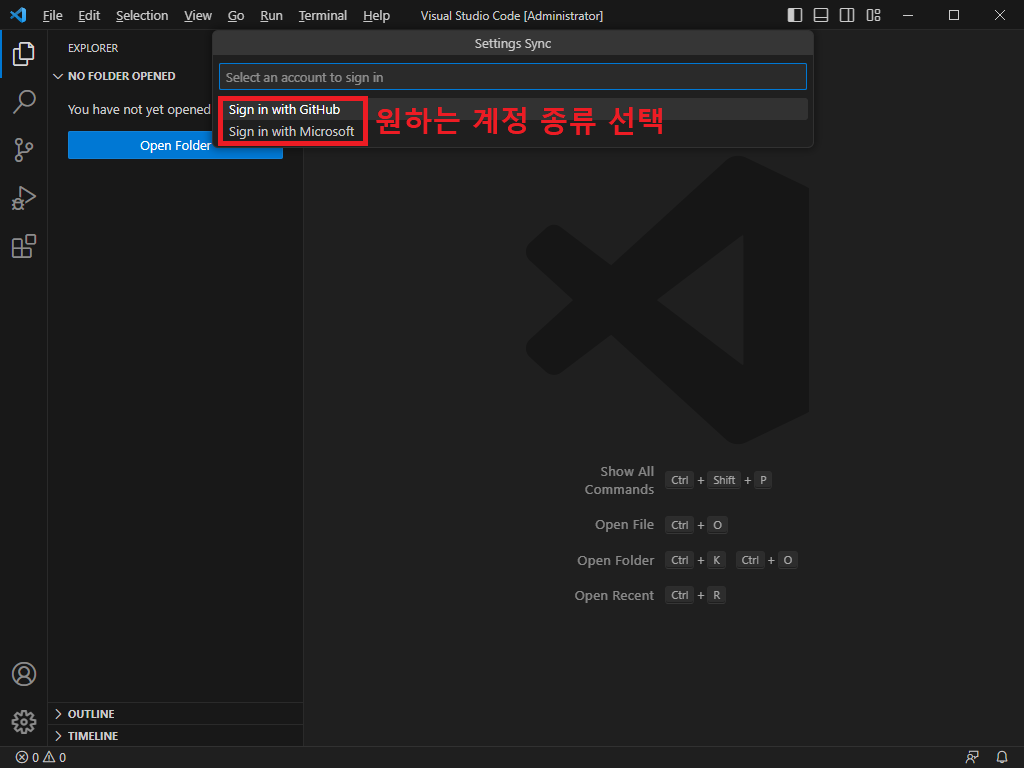Viewport: 1024px width, 768px height.
Task: Click the Accounts icon in activity bar
Action: coord(23,674)
